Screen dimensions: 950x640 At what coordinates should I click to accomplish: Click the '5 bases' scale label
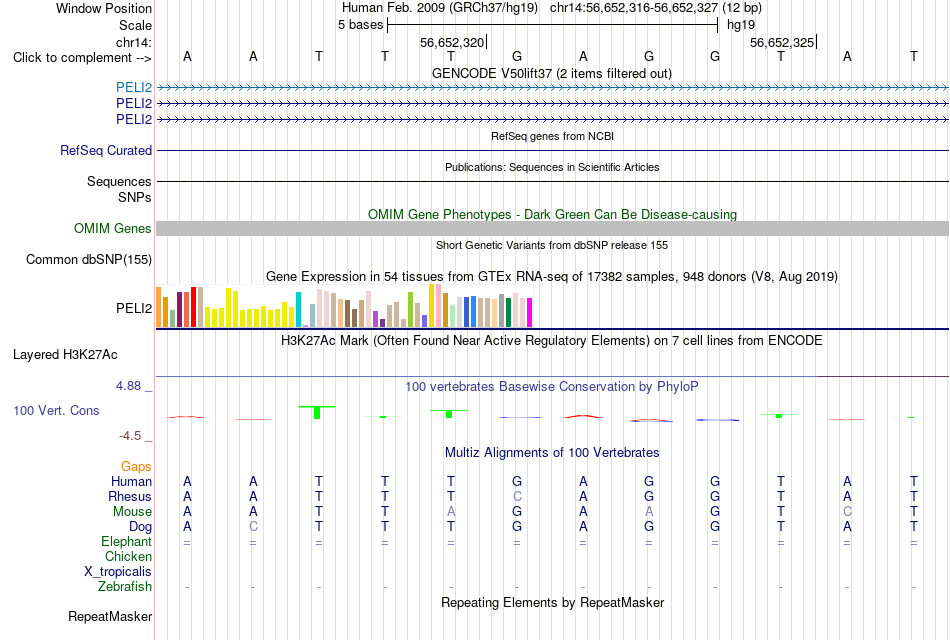tap(360, 25)
